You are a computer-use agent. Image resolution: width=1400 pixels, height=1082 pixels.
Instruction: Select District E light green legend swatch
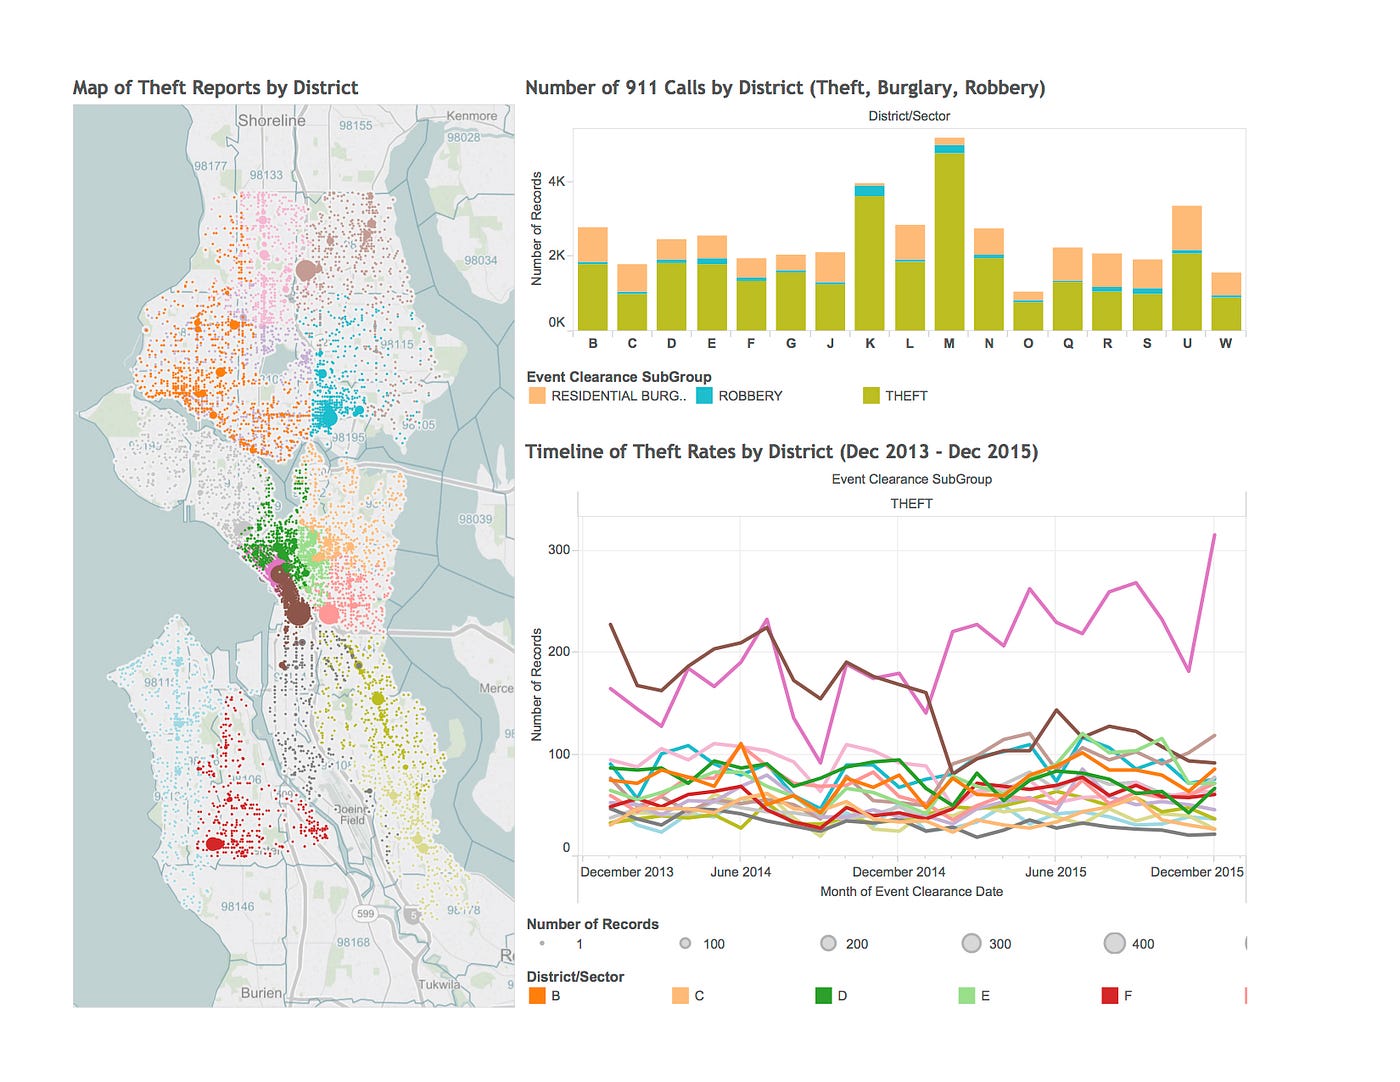(965, 995)
